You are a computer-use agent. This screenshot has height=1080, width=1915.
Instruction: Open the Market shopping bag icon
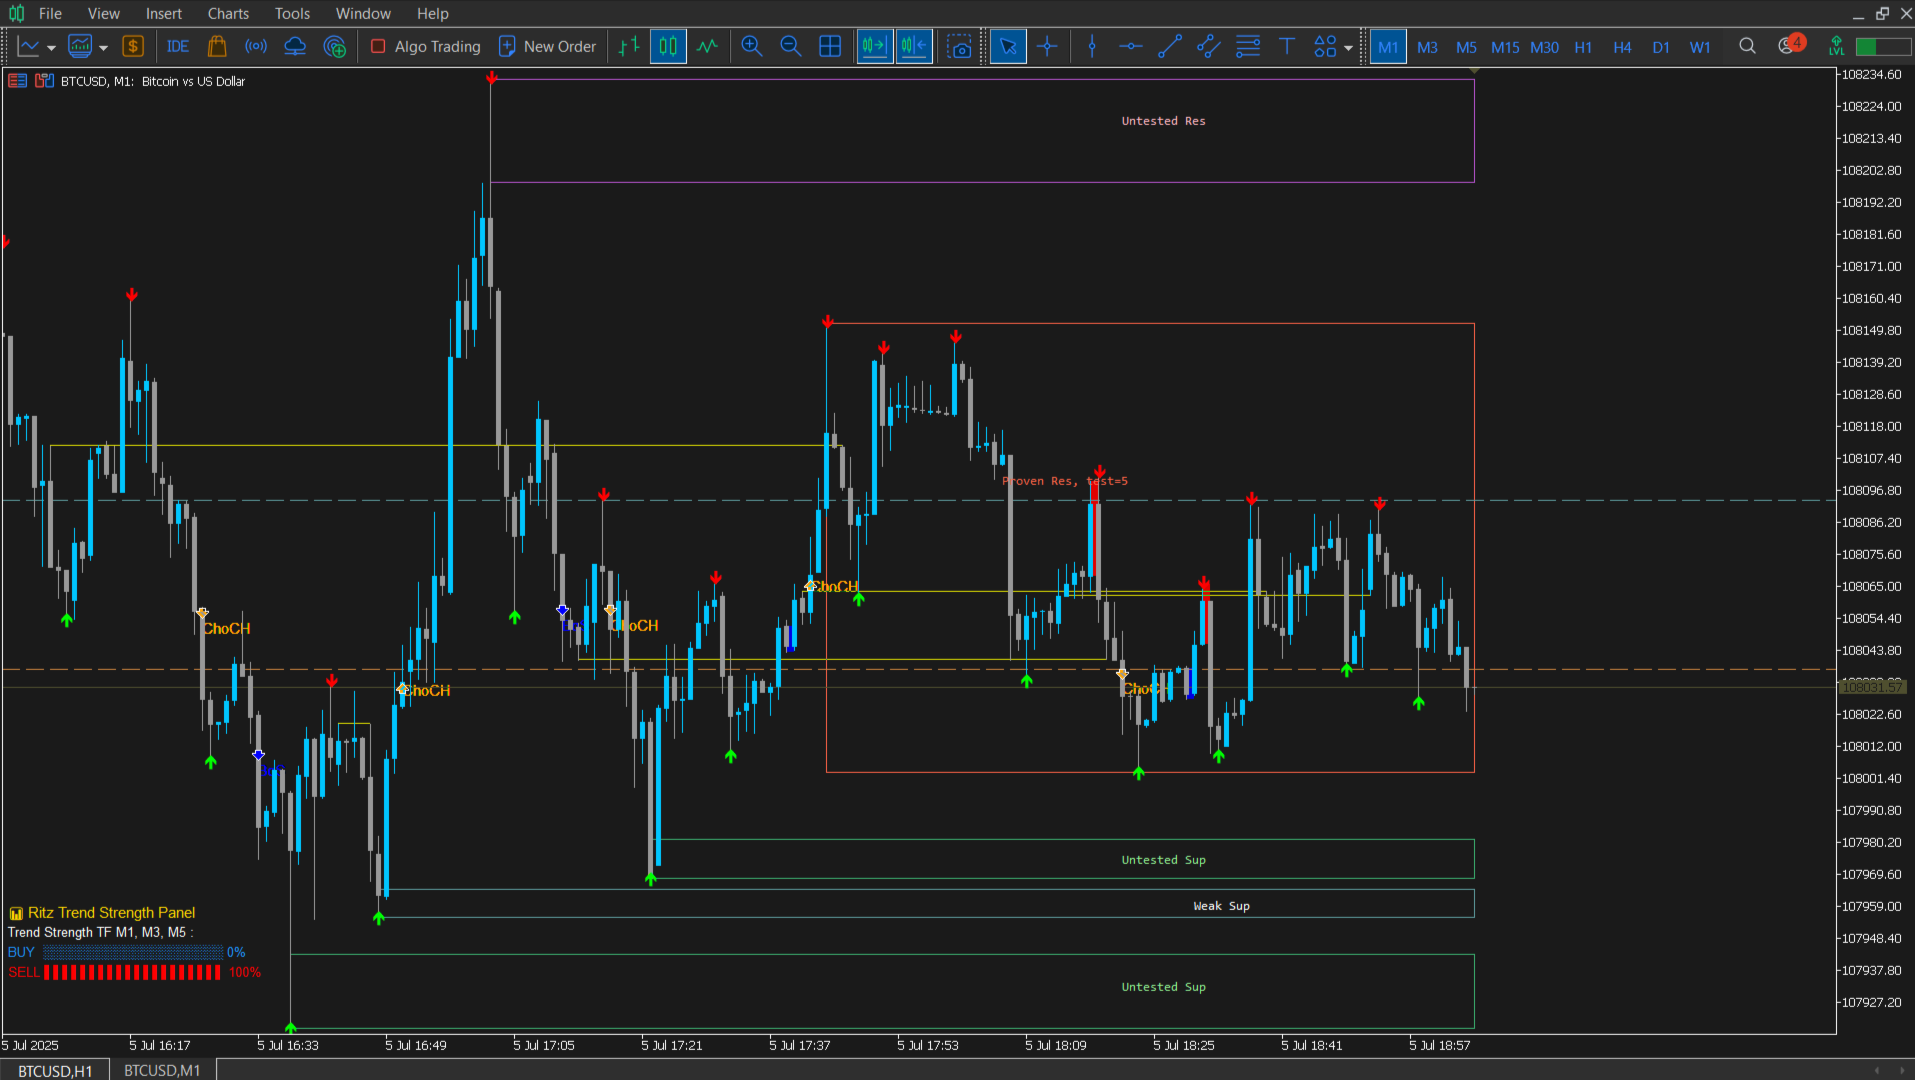click(x=217, y=47)
